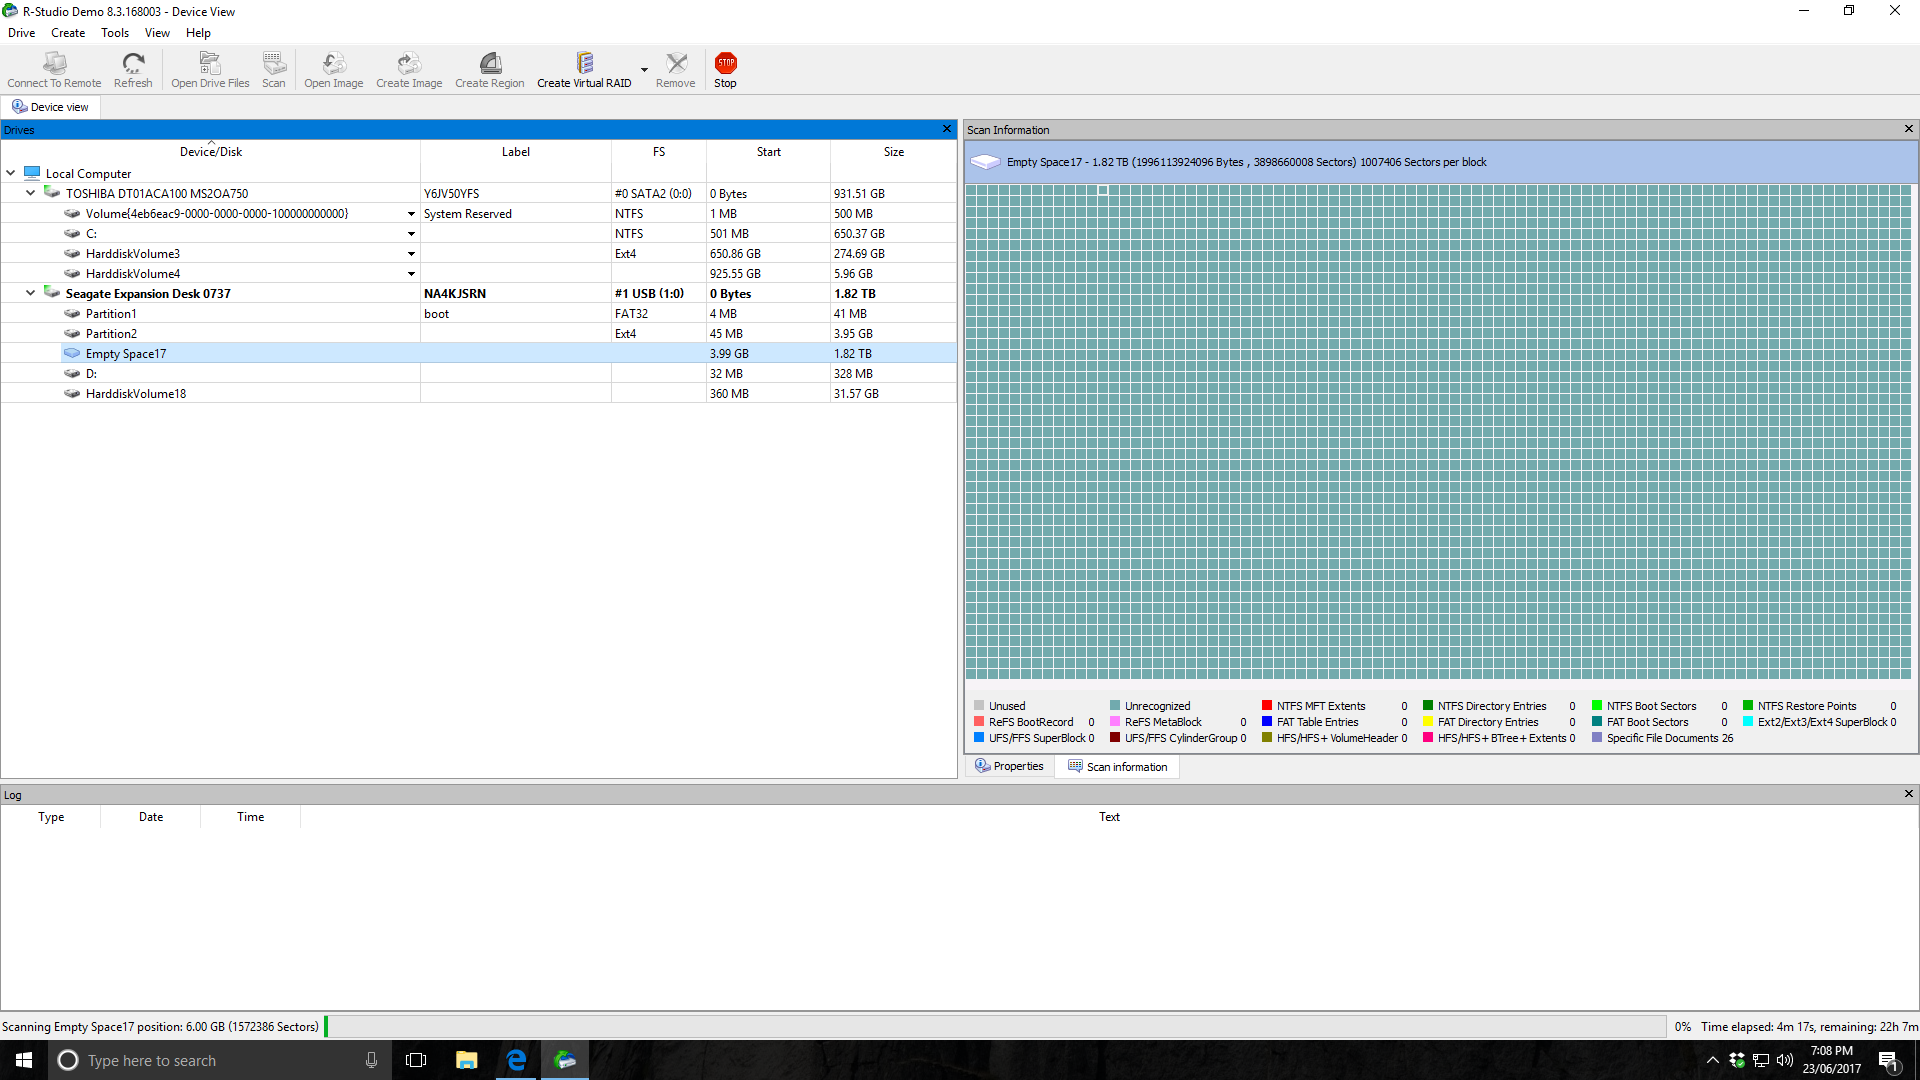Select HarddiskVolume3 in the drive tree
The height and width of the screenshot is (1080, 1920).
click(x=133, y=254)
